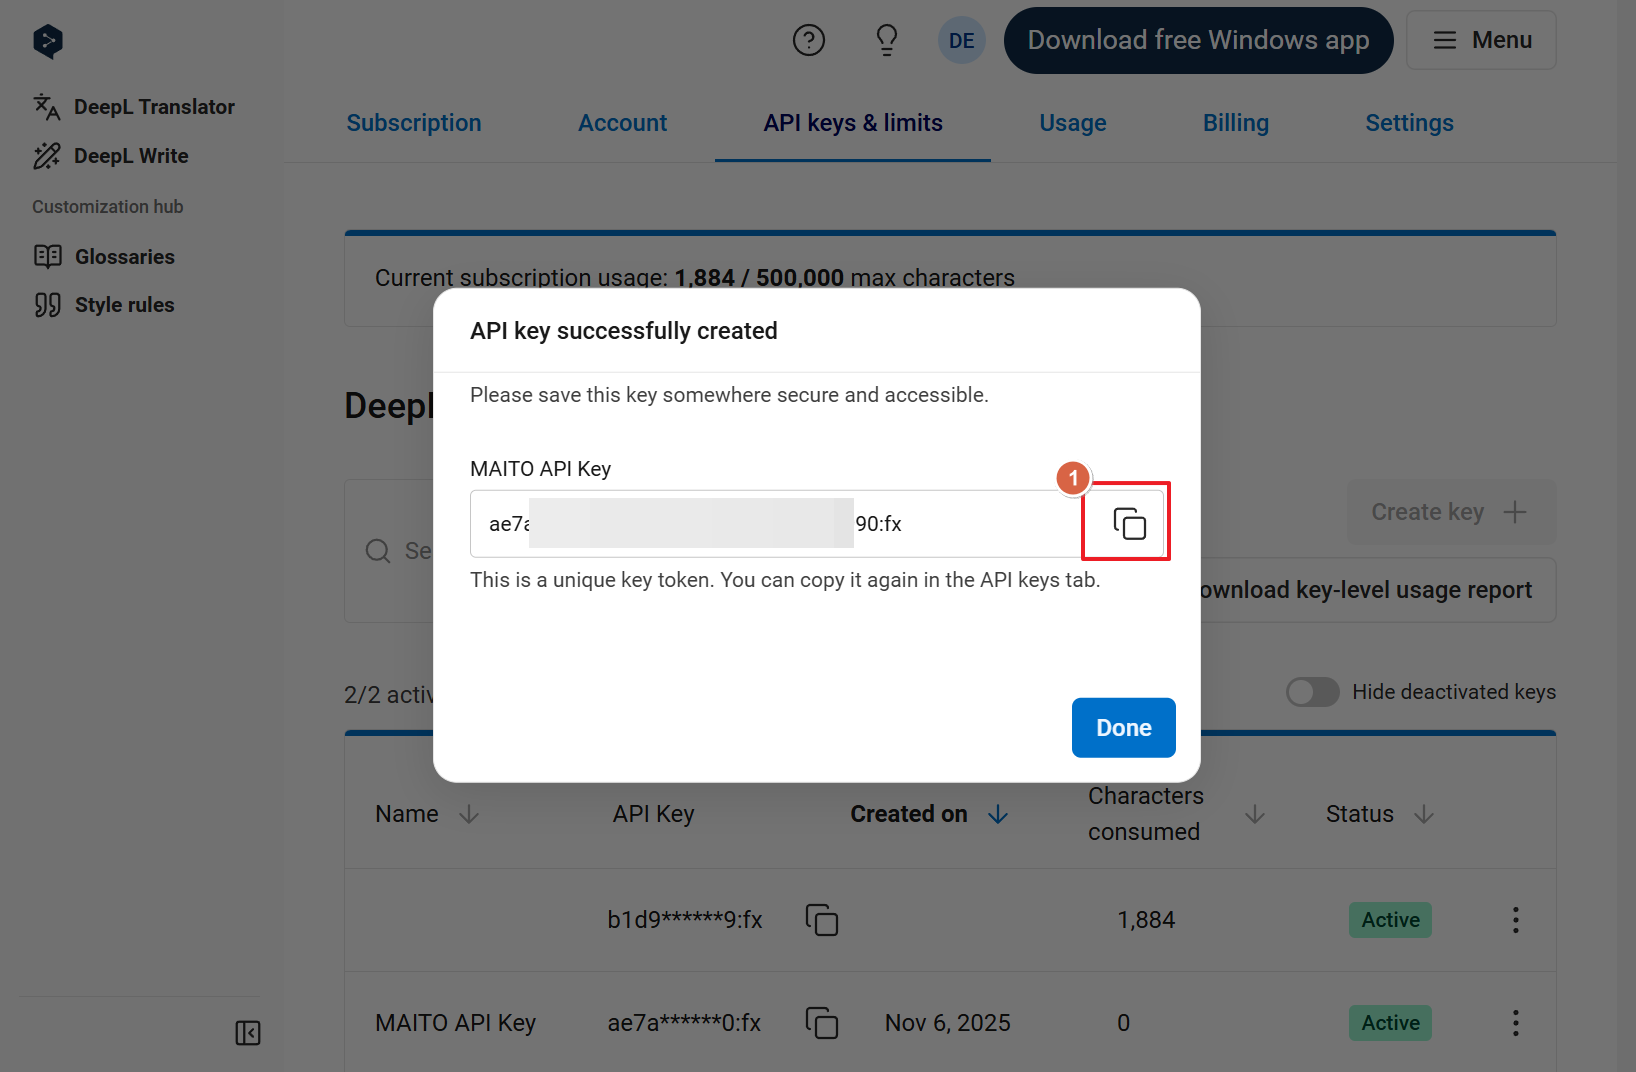Click the b1d9******9:fx key text
Screen dimensions: 1636x1072
pos(685,920)
